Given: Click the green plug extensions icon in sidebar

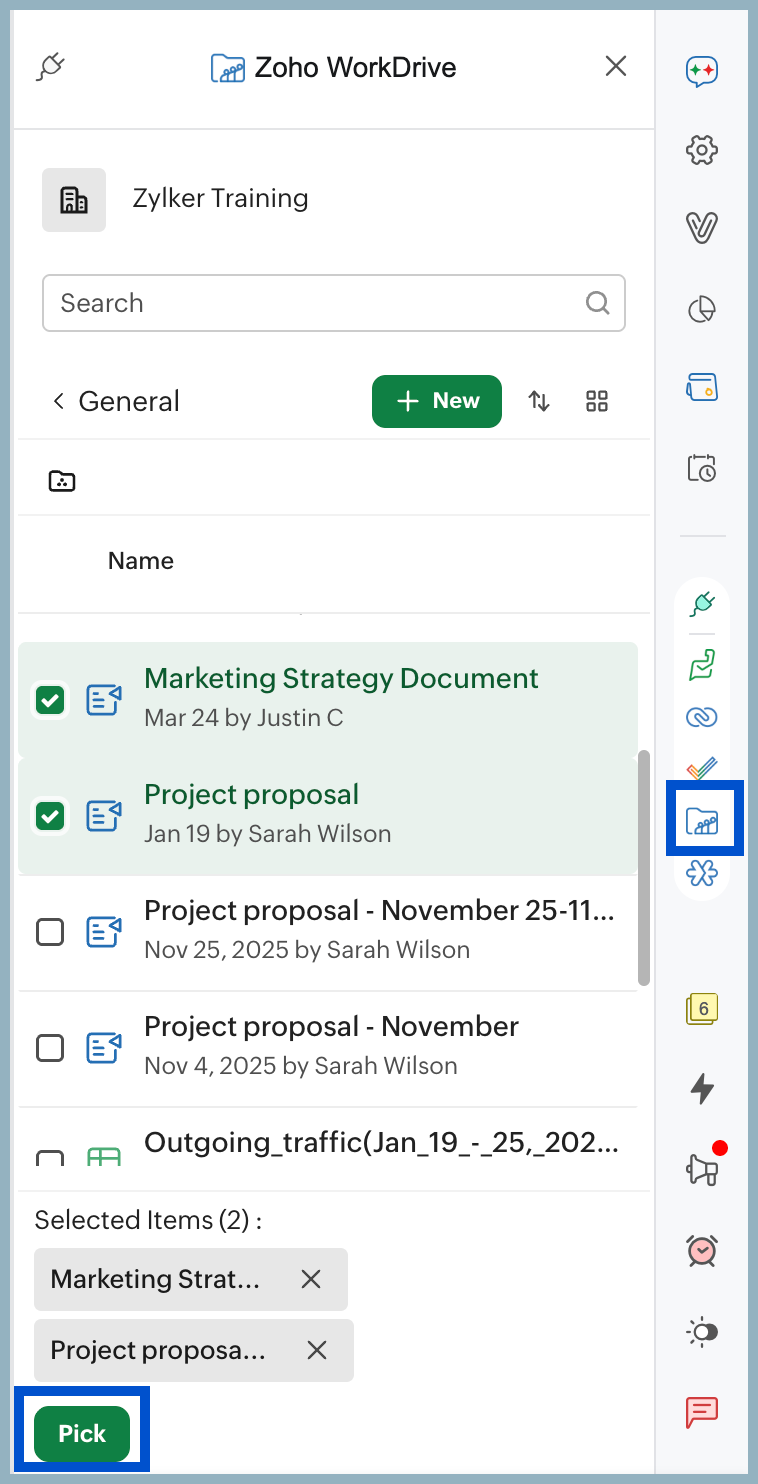Looking at the screenshot, I should point(702,604).
